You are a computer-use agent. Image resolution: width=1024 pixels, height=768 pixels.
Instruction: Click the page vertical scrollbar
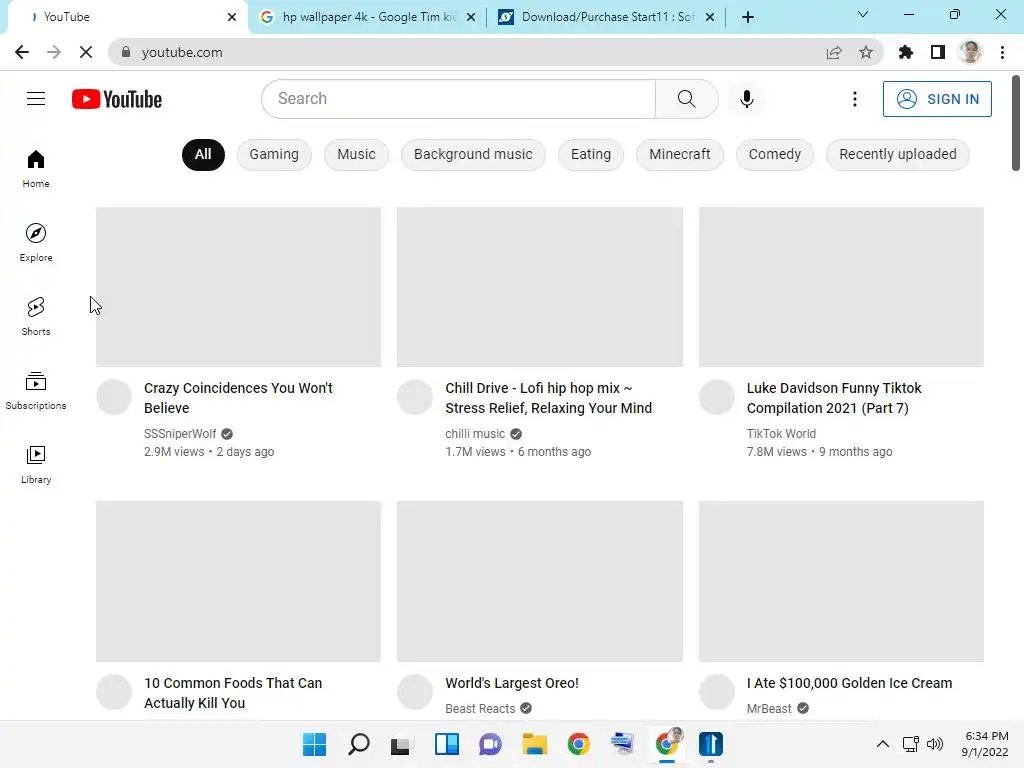[1016, 123]
